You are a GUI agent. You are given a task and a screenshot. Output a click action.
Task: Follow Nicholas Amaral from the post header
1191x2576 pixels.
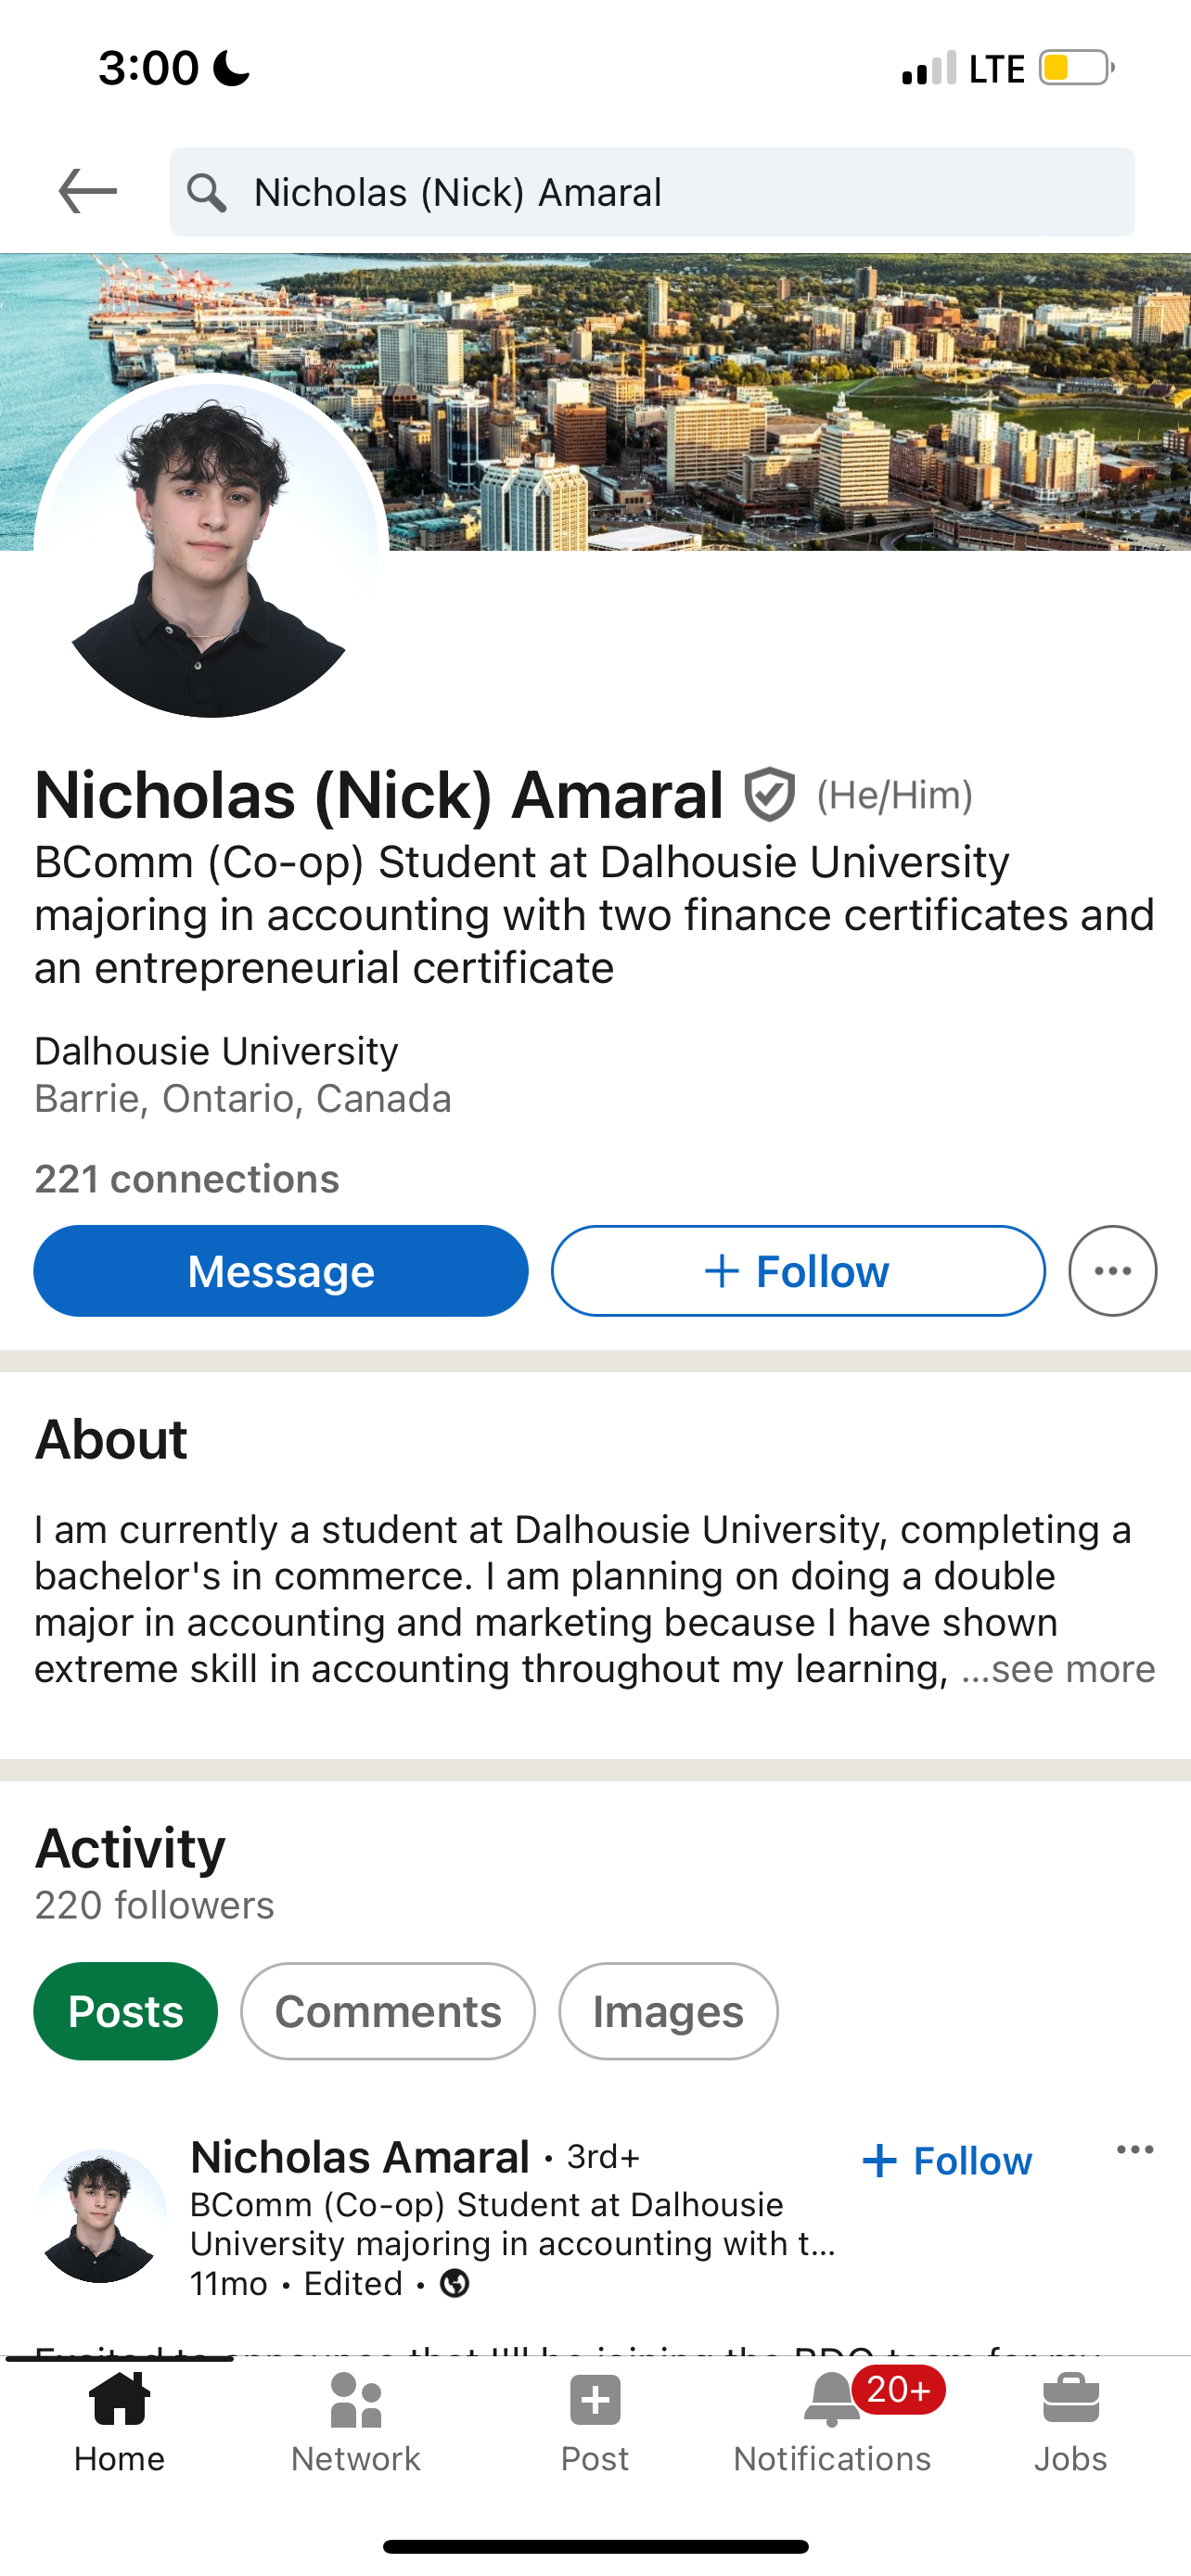pyautogui.click(x=947, y=2161)
